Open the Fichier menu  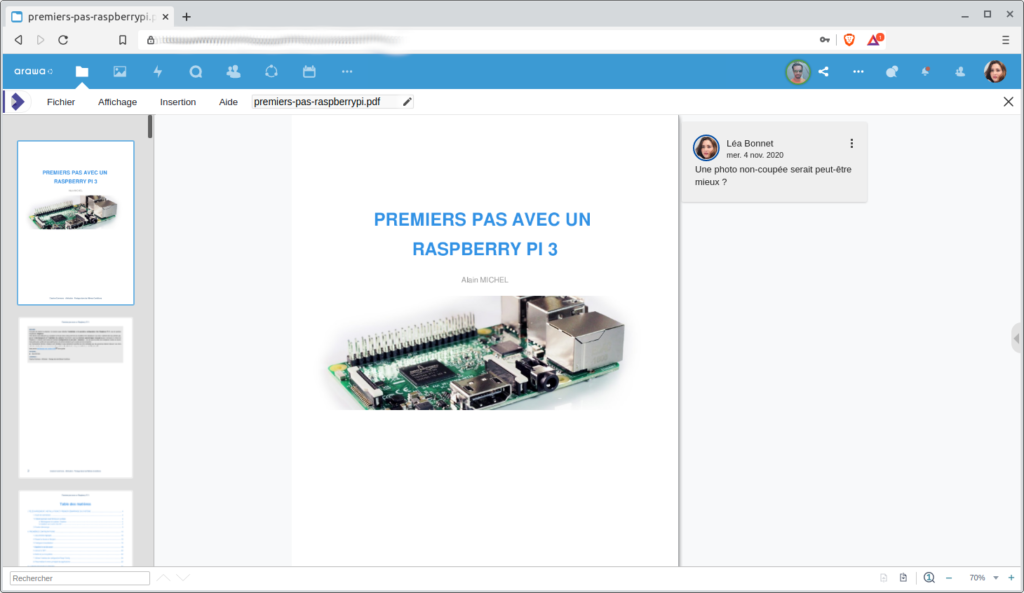(x=61, y=102)
